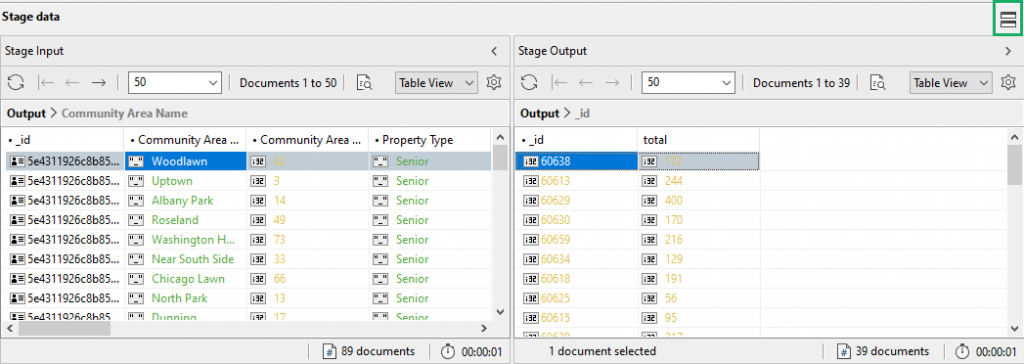1024x364 pixels.
Task: Toggle stacked layout icon in Stage data header
Action: coord(1008,20)
